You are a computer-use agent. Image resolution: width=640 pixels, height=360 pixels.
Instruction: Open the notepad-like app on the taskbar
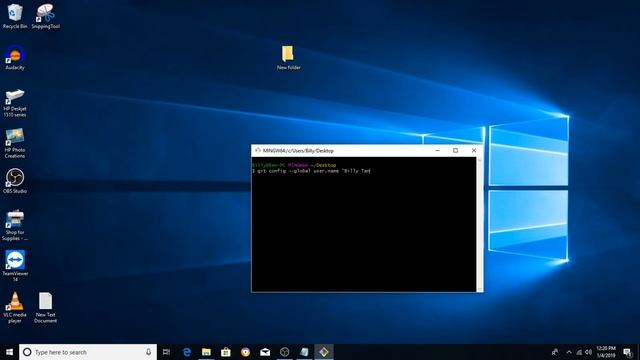[304, 352]
